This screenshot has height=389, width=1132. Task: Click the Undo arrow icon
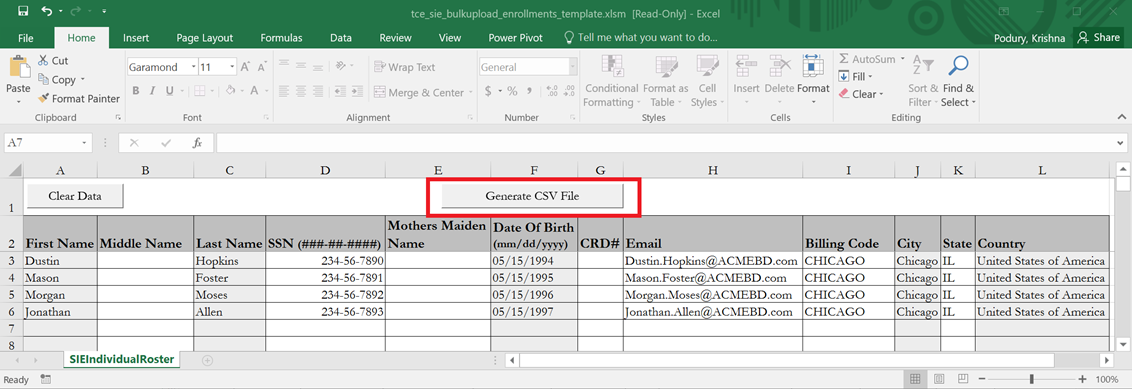click(47, 11)
